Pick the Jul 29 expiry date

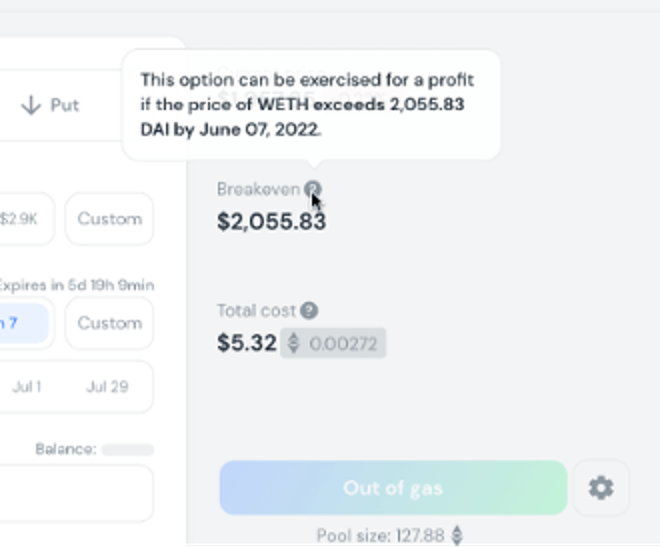107,386
